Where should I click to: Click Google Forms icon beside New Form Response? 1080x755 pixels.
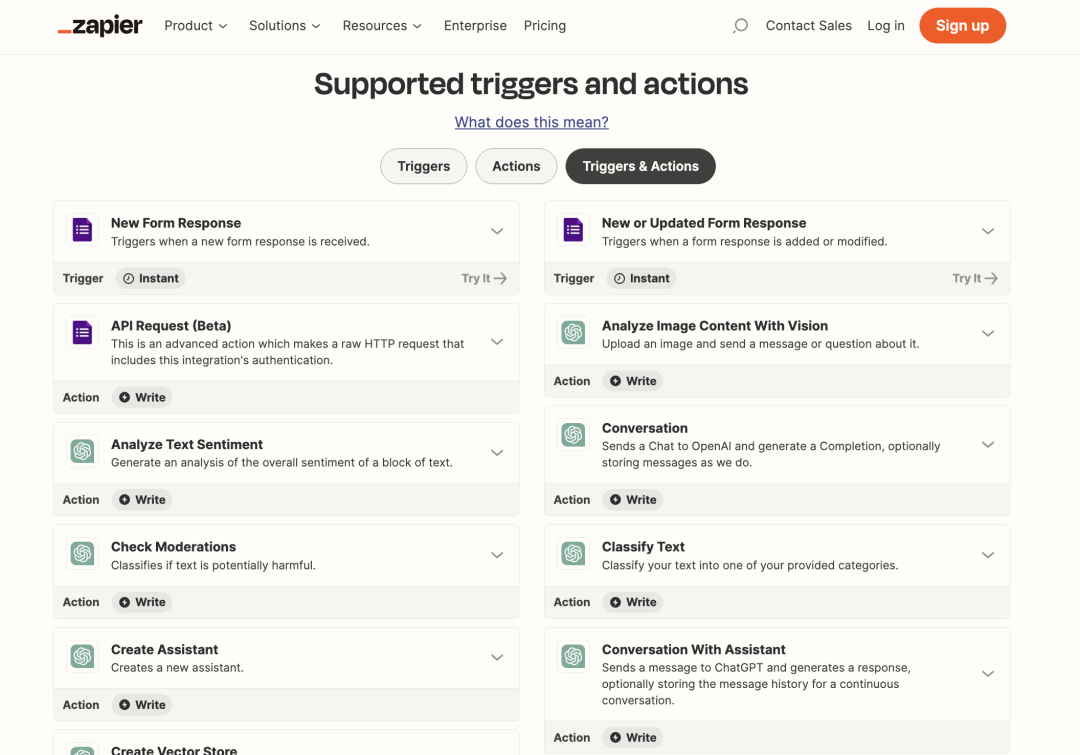(x=83, y=230)
